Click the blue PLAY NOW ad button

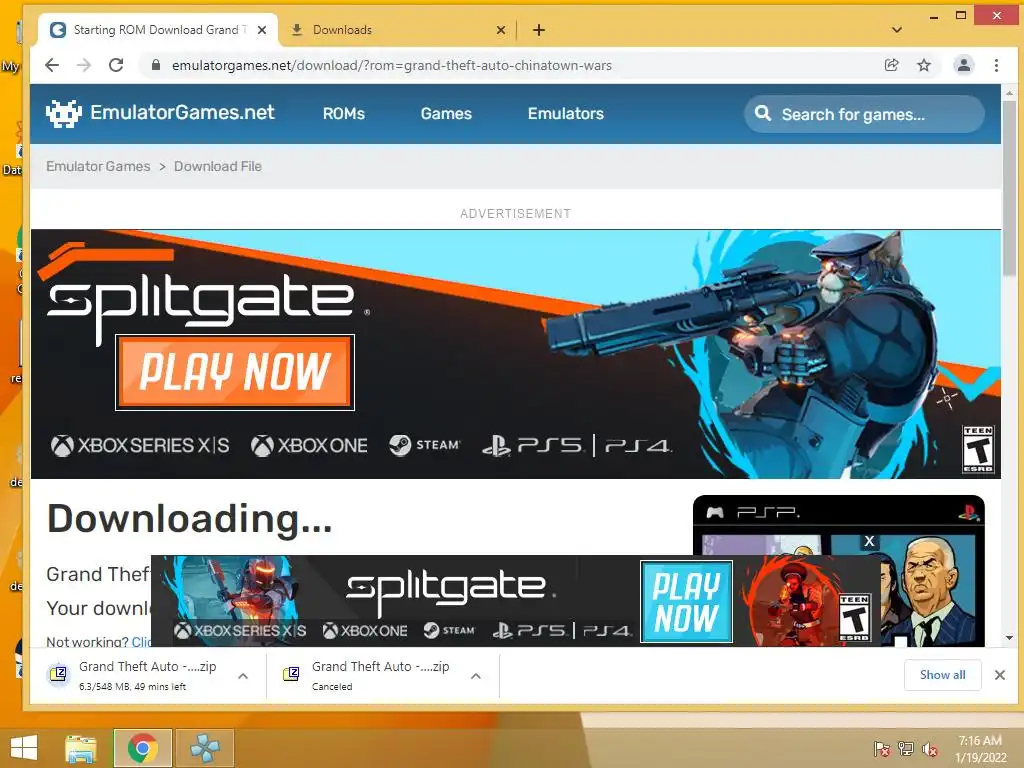coord(686,601)
